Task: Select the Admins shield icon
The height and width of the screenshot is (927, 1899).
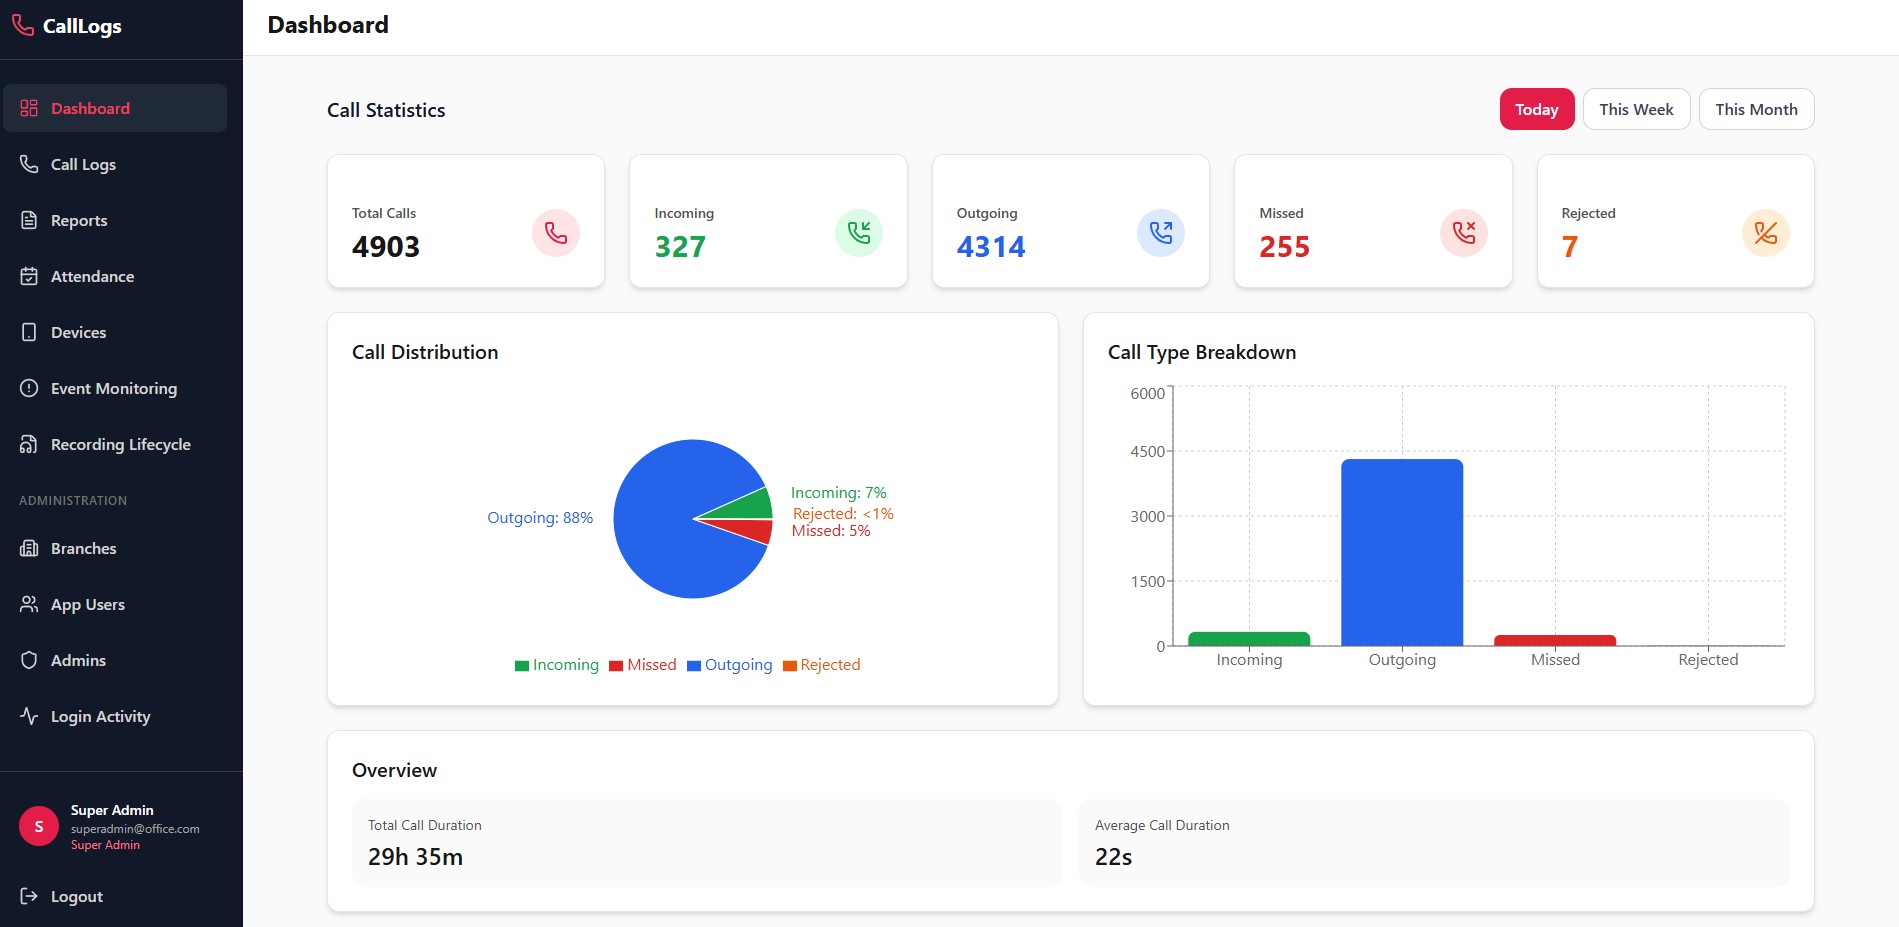Action: 30,660
